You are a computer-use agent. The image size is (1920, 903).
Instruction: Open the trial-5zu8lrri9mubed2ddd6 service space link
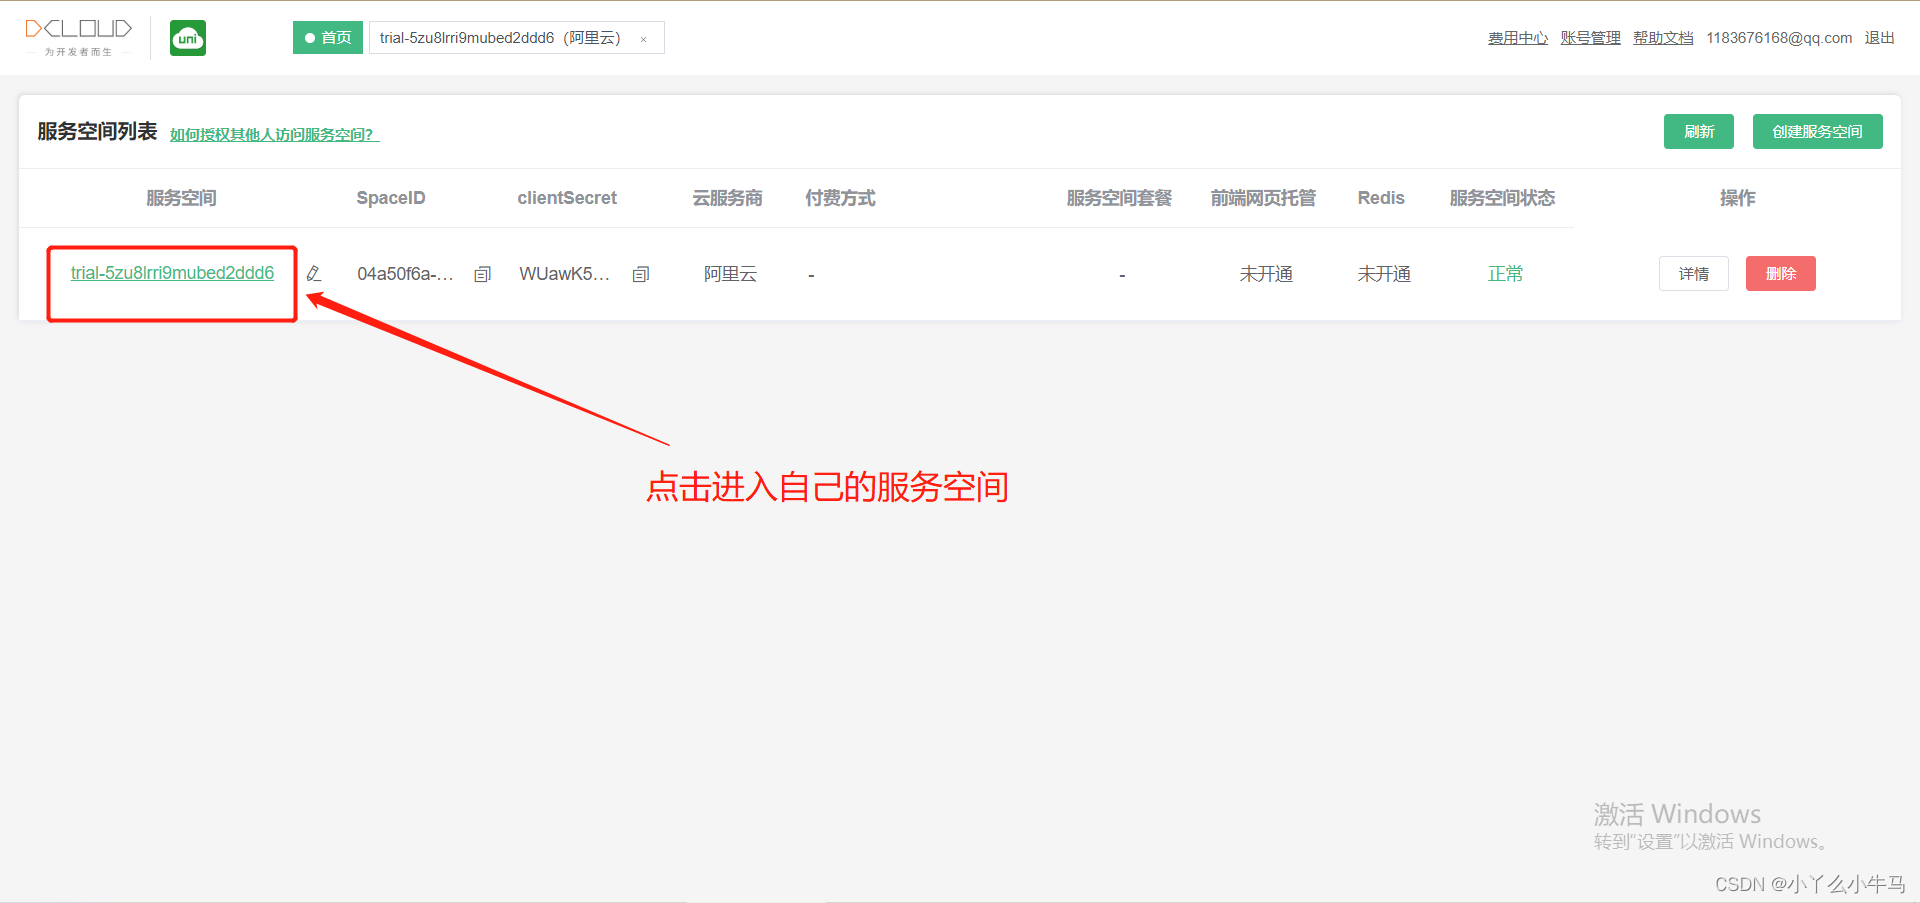172,273
